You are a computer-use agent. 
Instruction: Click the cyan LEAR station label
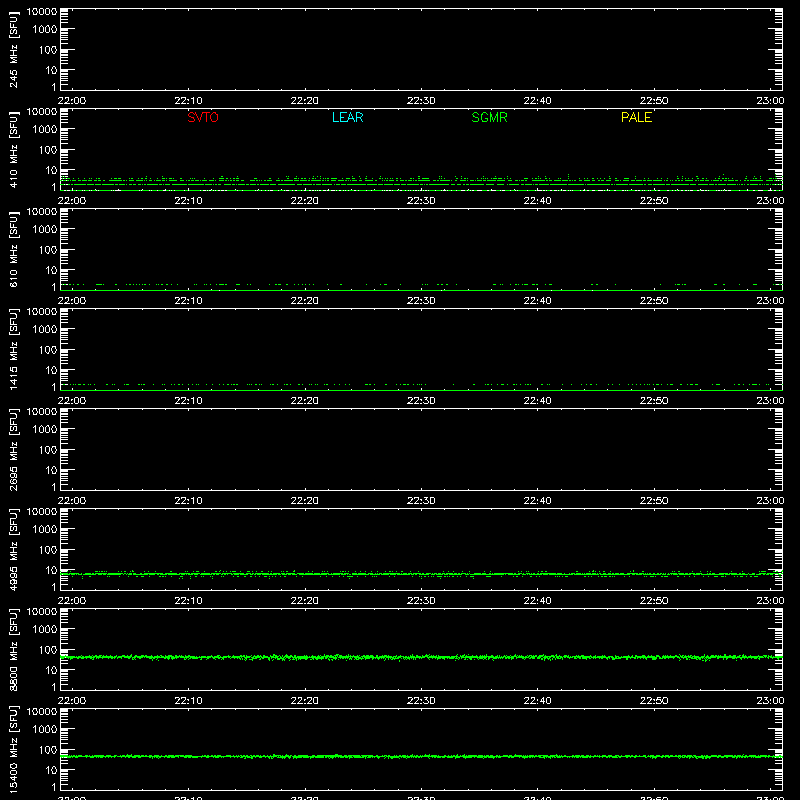point(347,117)
